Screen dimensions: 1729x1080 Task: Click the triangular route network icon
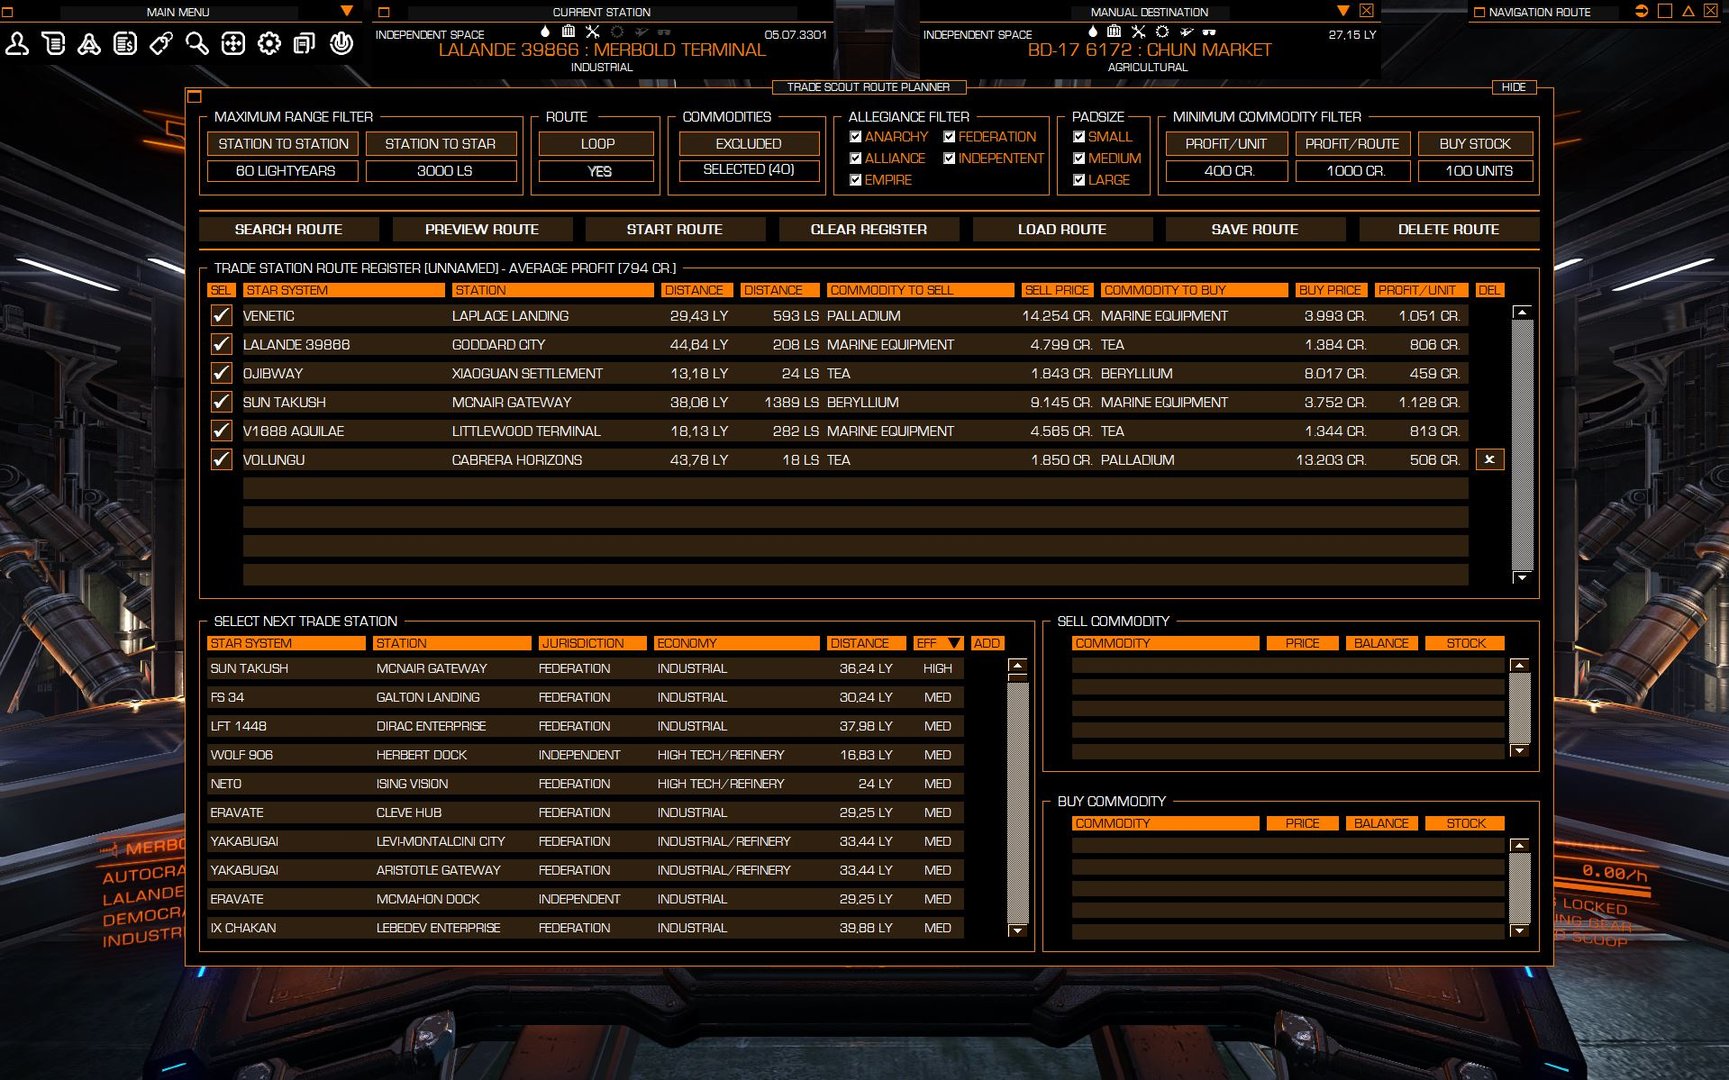point(89,44)
